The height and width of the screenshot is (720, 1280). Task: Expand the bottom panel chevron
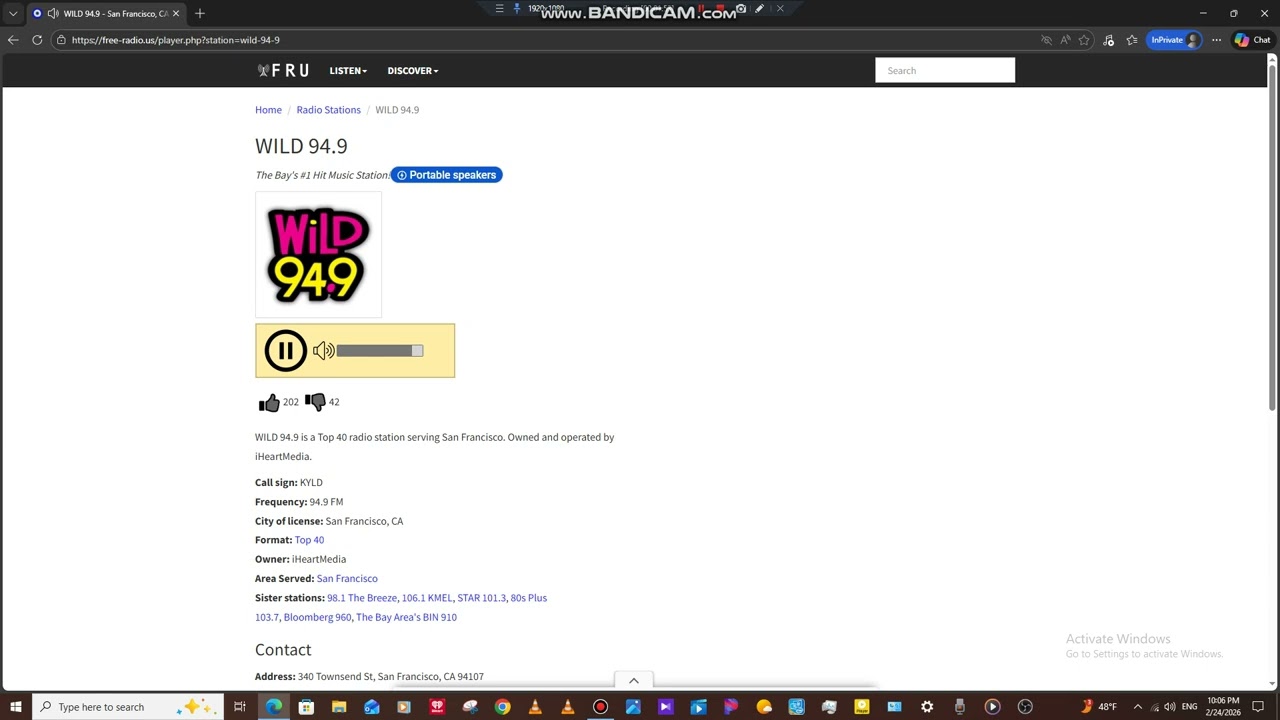point(633,680)
